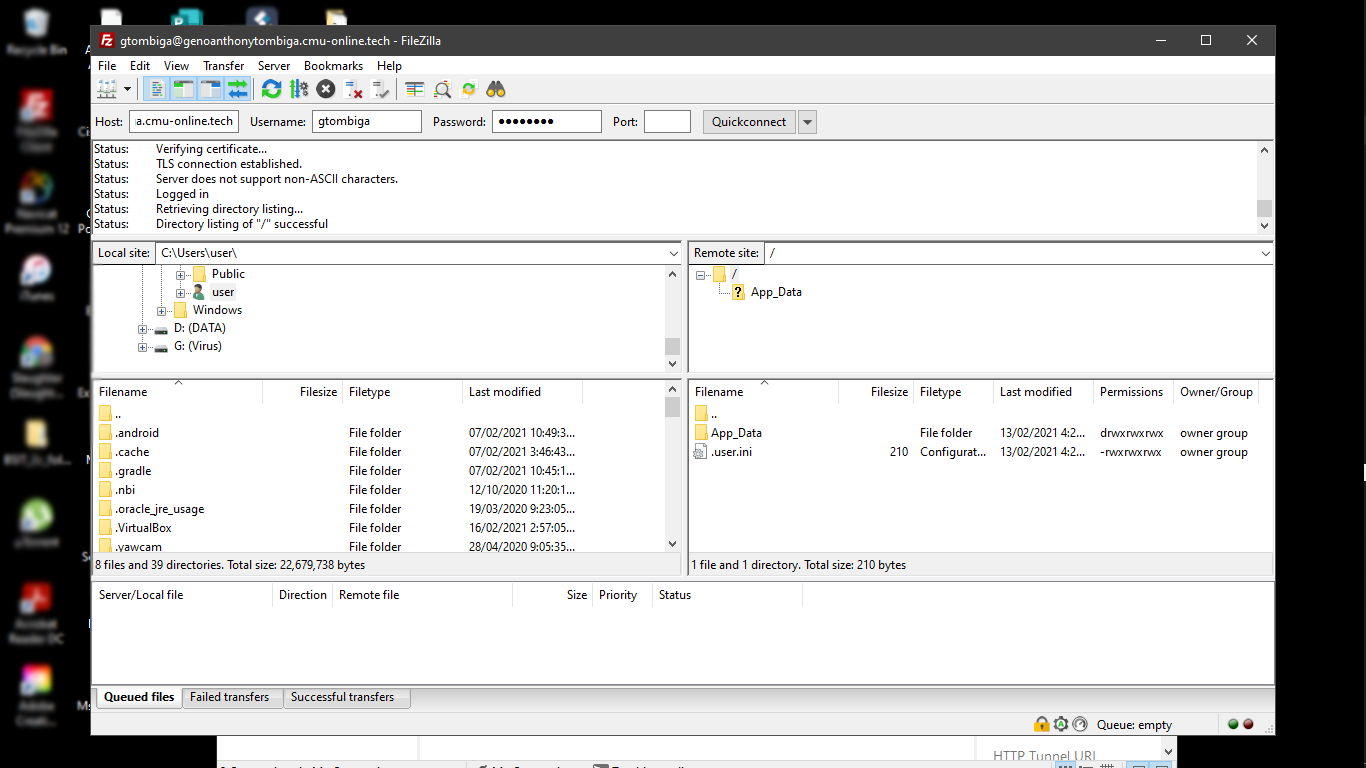Expand the D: (DATA) drive node

click(x=143, y=329)
